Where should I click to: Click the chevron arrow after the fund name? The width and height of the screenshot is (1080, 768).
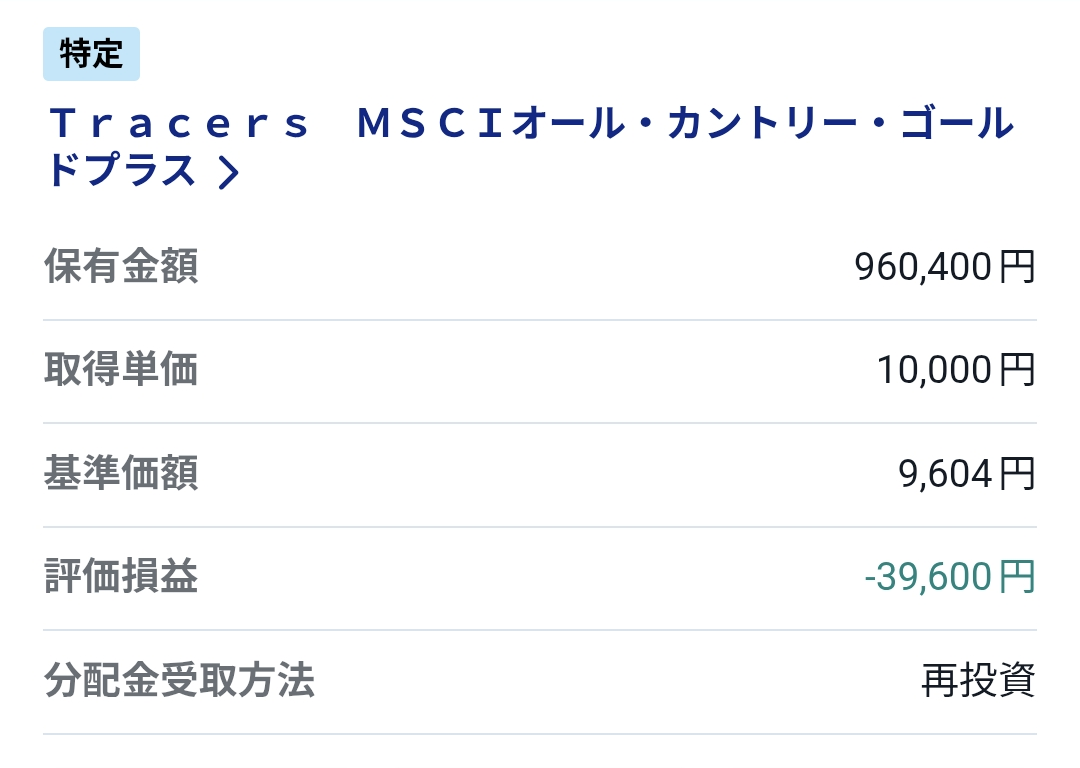[x=228, y=173]
